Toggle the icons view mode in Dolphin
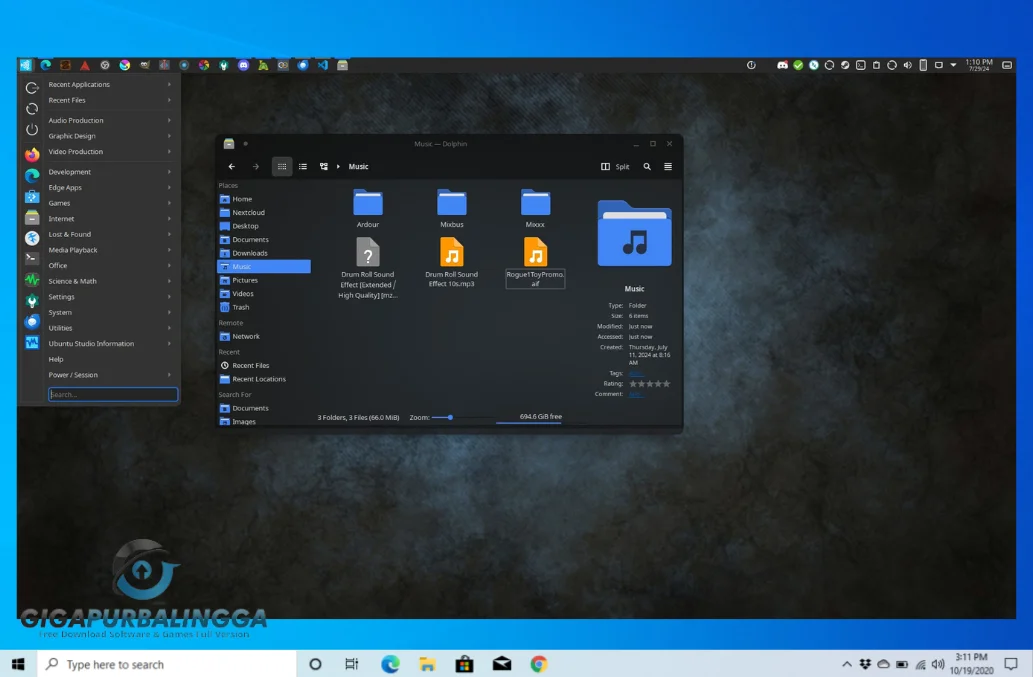The height and width of the screenshot is (677, 1033). click(x=282, y=167)
